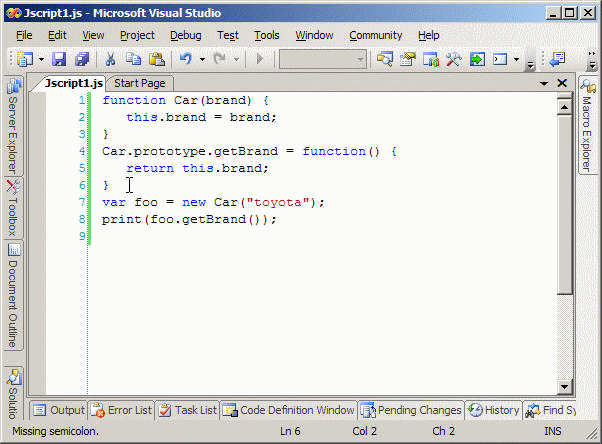Open the Debug menu
This screenshot has height=444, width=602.
click(x=185, y=35)
